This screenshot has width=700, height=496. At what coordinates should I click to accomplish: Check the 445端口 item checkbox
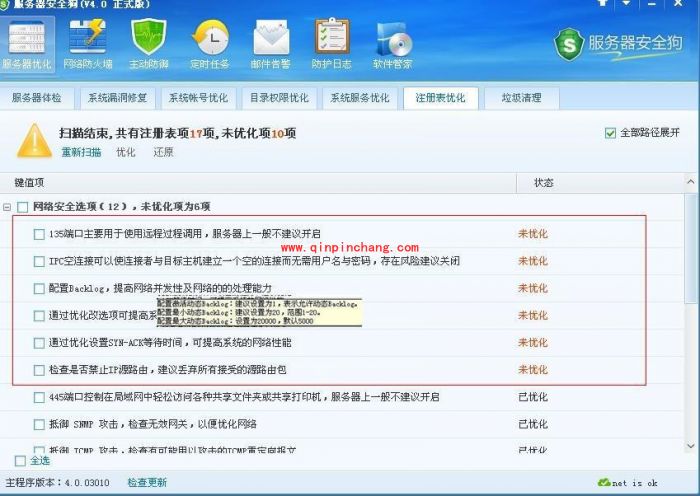(39, 398)
